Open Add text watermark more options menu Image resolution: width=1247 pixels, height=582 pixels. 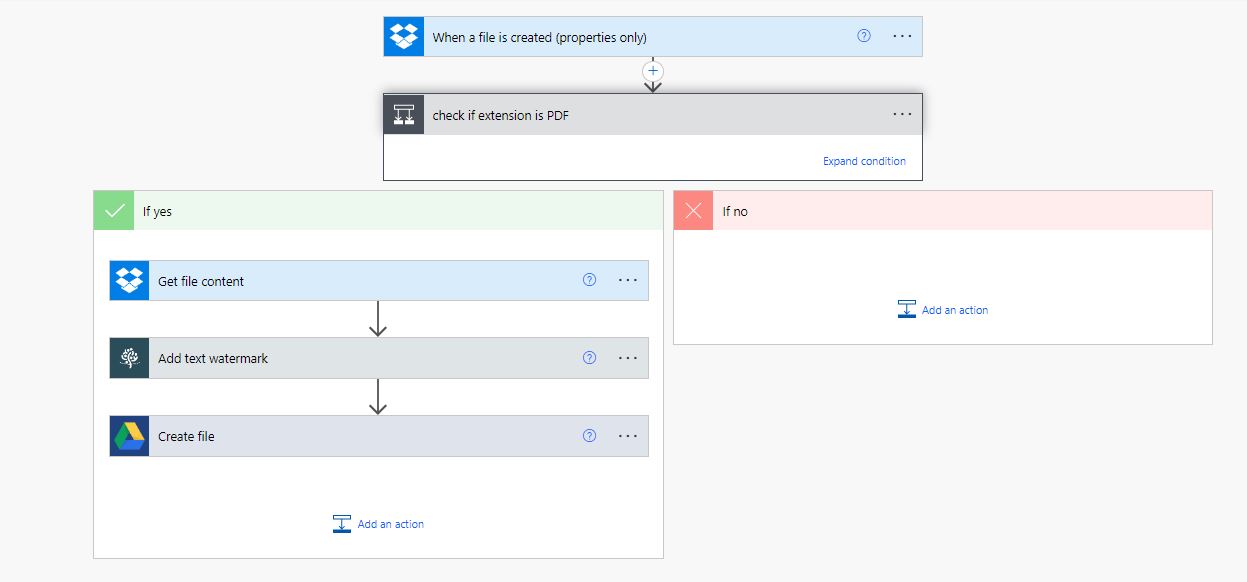tap(628, 358)
